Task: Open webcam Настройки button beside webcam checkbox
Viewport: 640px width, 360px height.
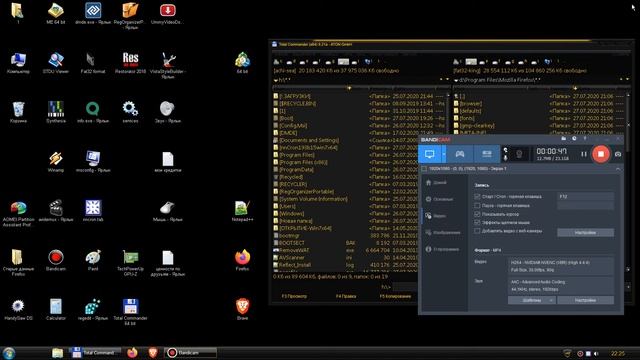Action: tap(585, 233)
